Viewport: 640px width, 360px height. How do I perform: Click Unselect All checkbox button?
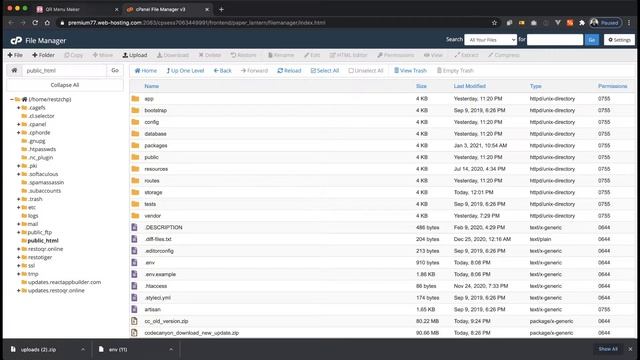tap(366, 71)
